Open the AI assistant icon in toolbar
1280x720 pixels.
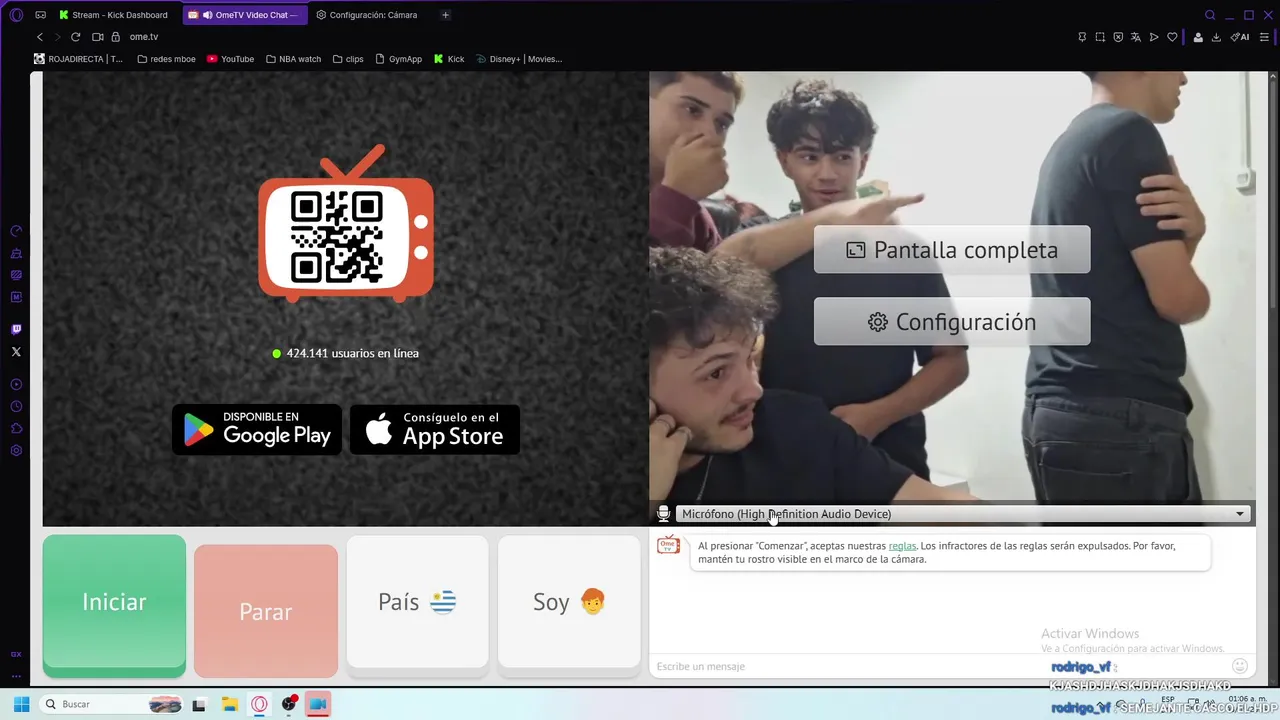pyautogui.click(x=1240, y=37)
